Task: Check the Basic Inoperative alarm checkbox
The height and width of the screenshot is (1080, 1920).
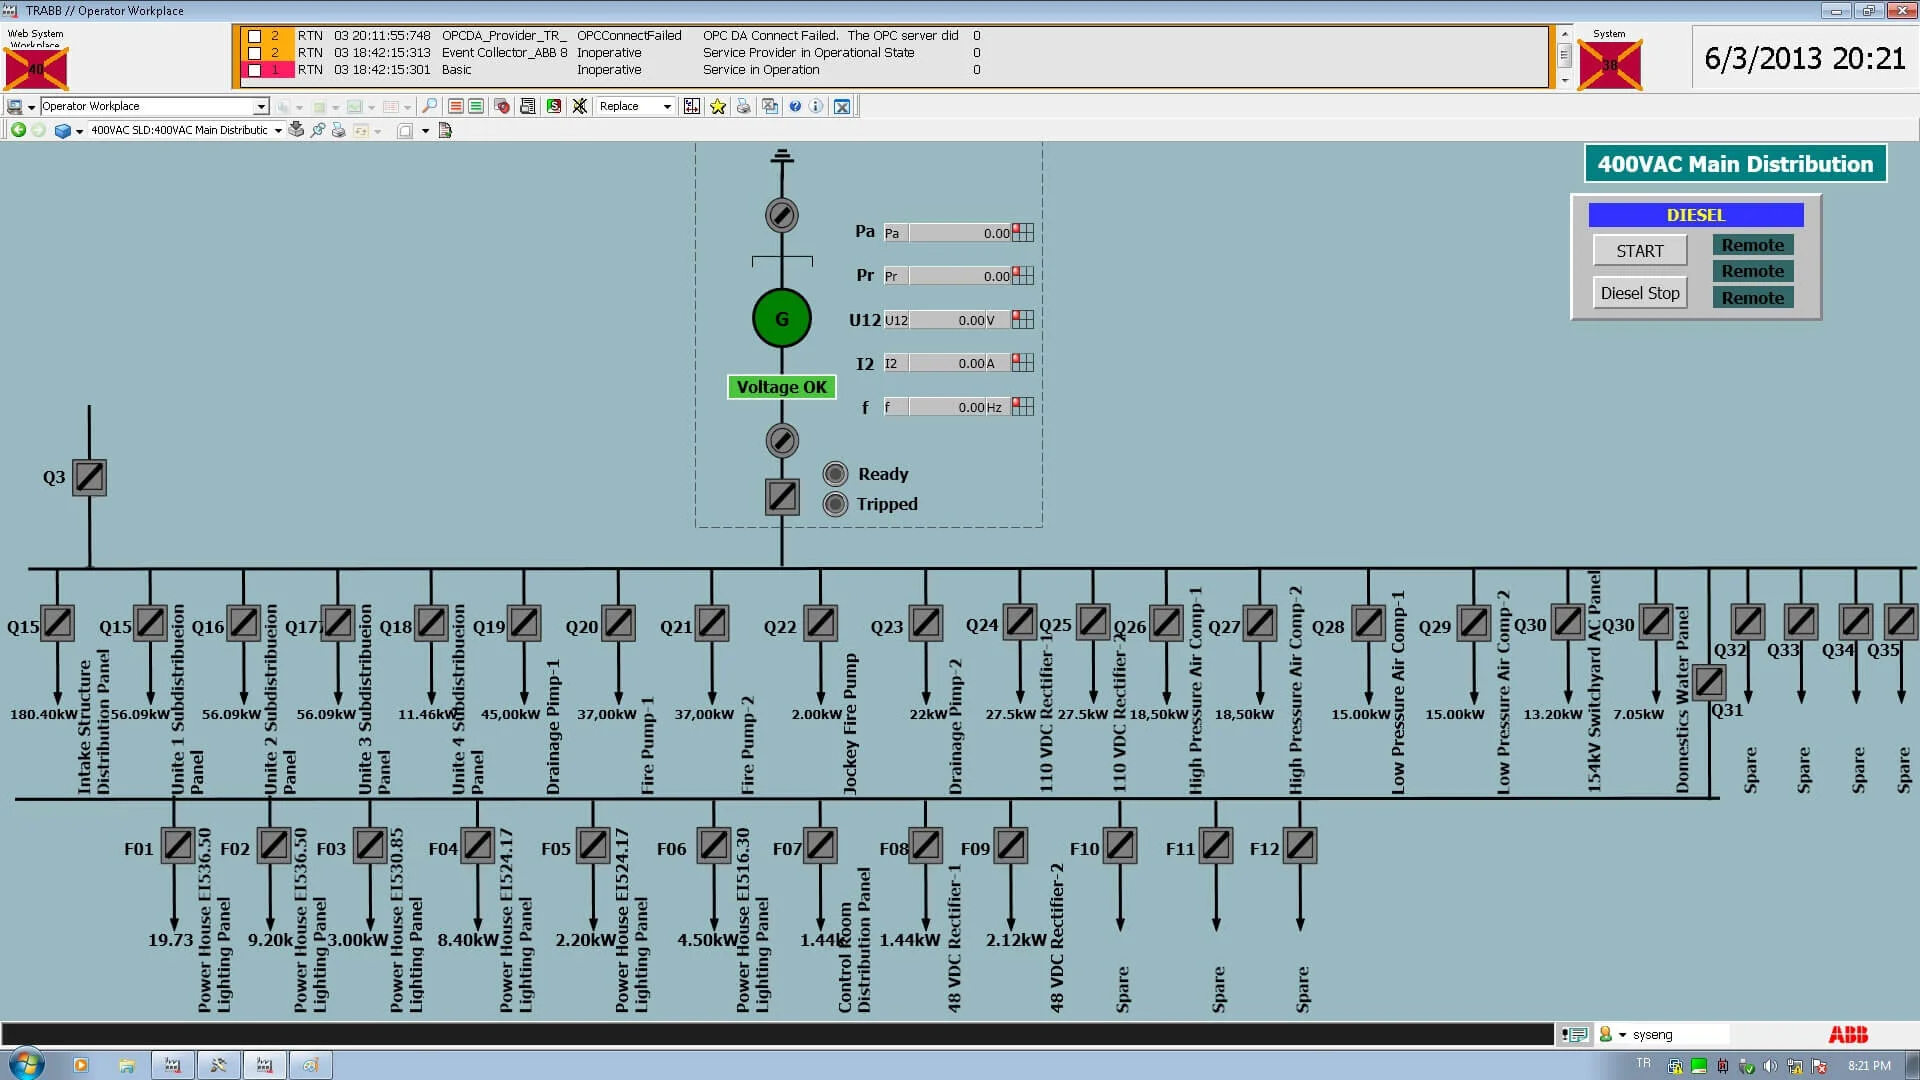Action: click(x=254, y=70)
